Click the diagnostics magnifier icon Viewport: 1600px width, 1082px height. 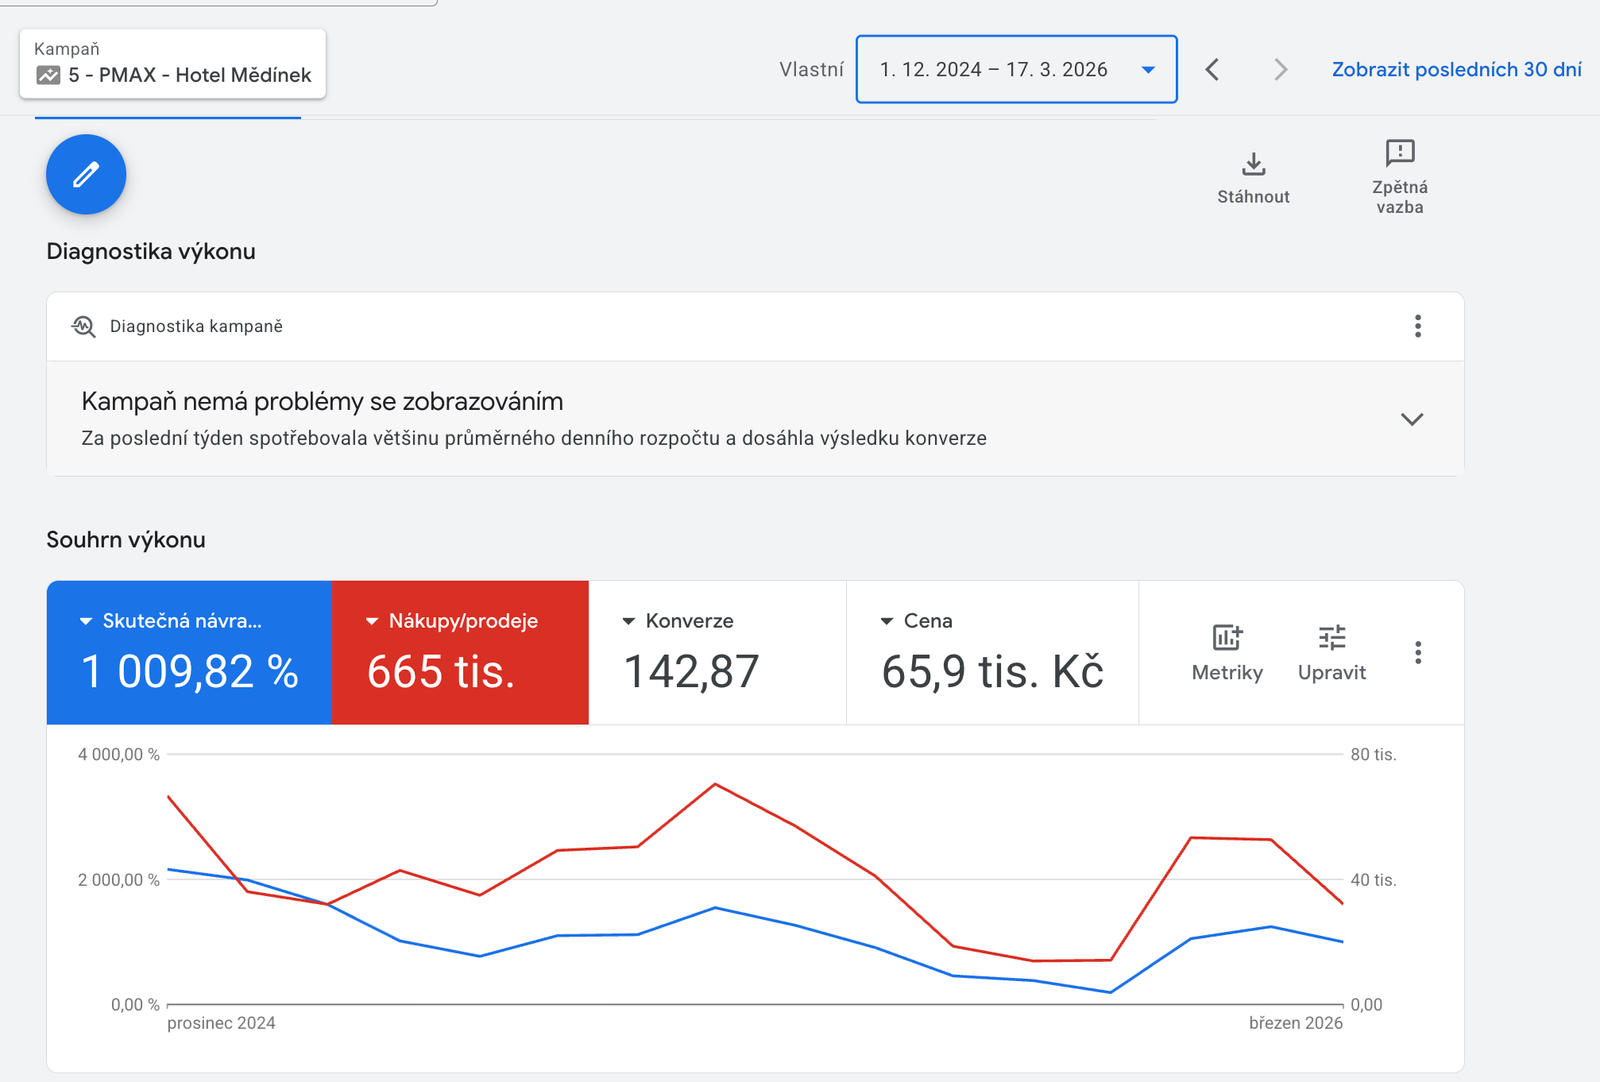(x=84, y=327)
